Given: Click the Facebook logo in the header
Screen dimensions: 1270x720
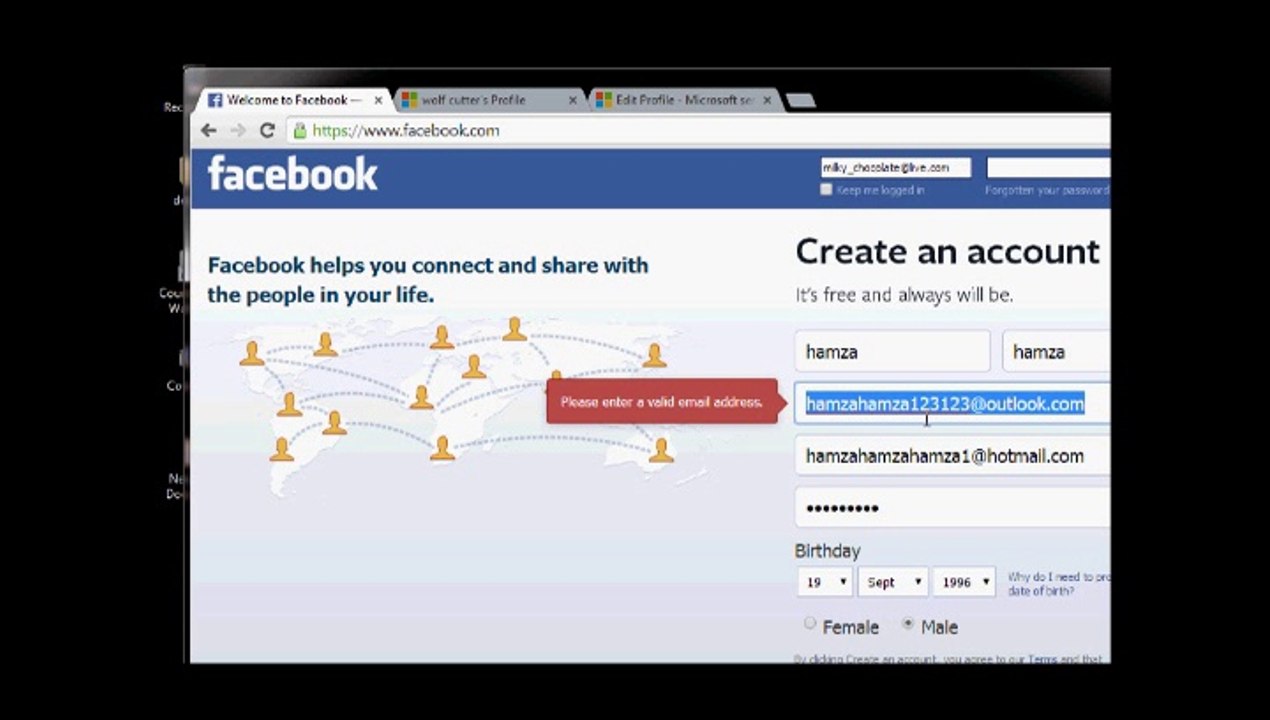Looking at the screenshot, I should [x=292, y=174].
